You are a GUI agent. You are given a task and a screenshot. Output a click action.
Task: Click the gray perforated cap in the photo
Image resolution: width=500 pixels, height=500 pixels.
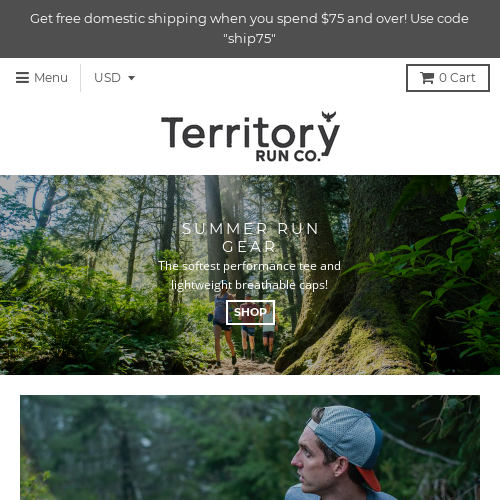coord(345,433)
